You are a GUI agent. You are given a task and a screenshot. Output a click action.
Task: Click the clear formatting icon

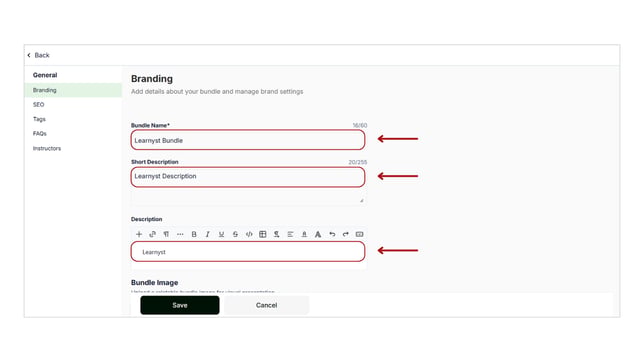coord(276,234)
